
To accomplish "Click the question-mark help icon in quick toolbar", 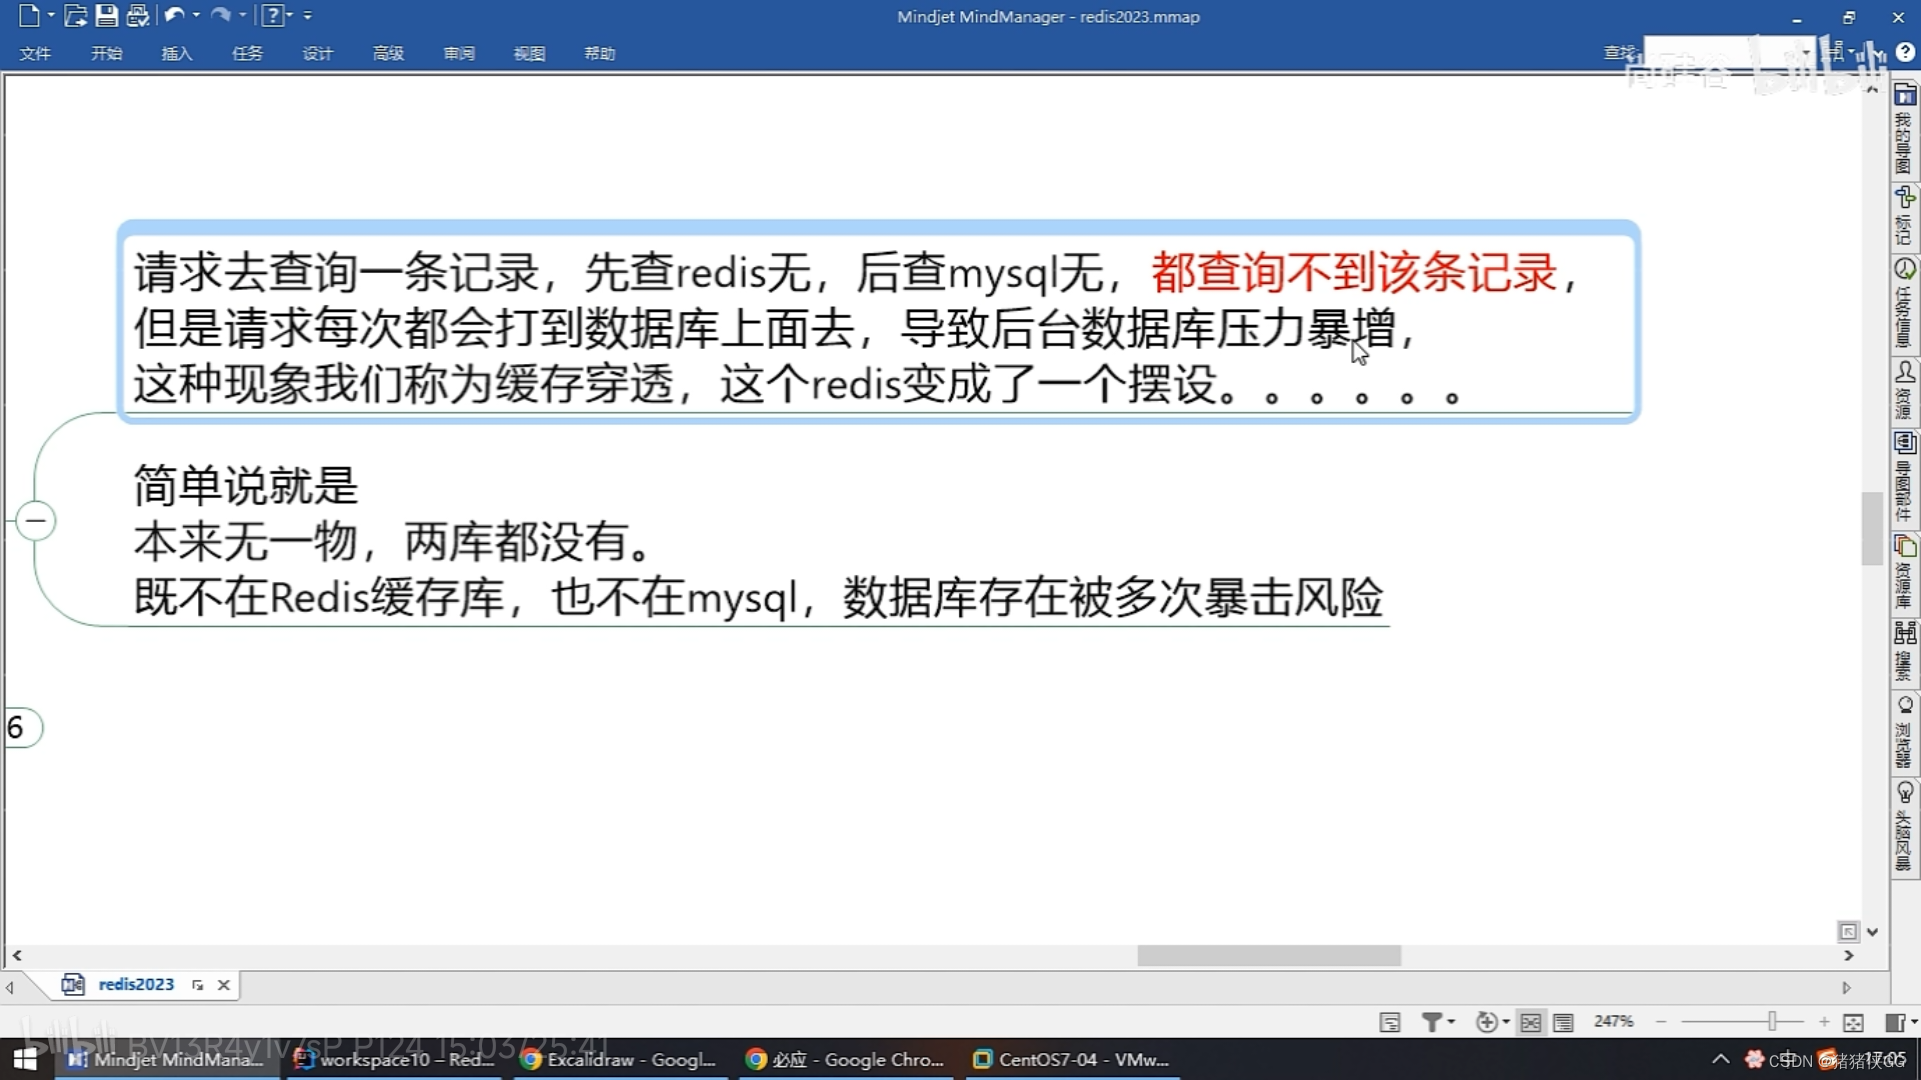I will [x=272, y=15].
